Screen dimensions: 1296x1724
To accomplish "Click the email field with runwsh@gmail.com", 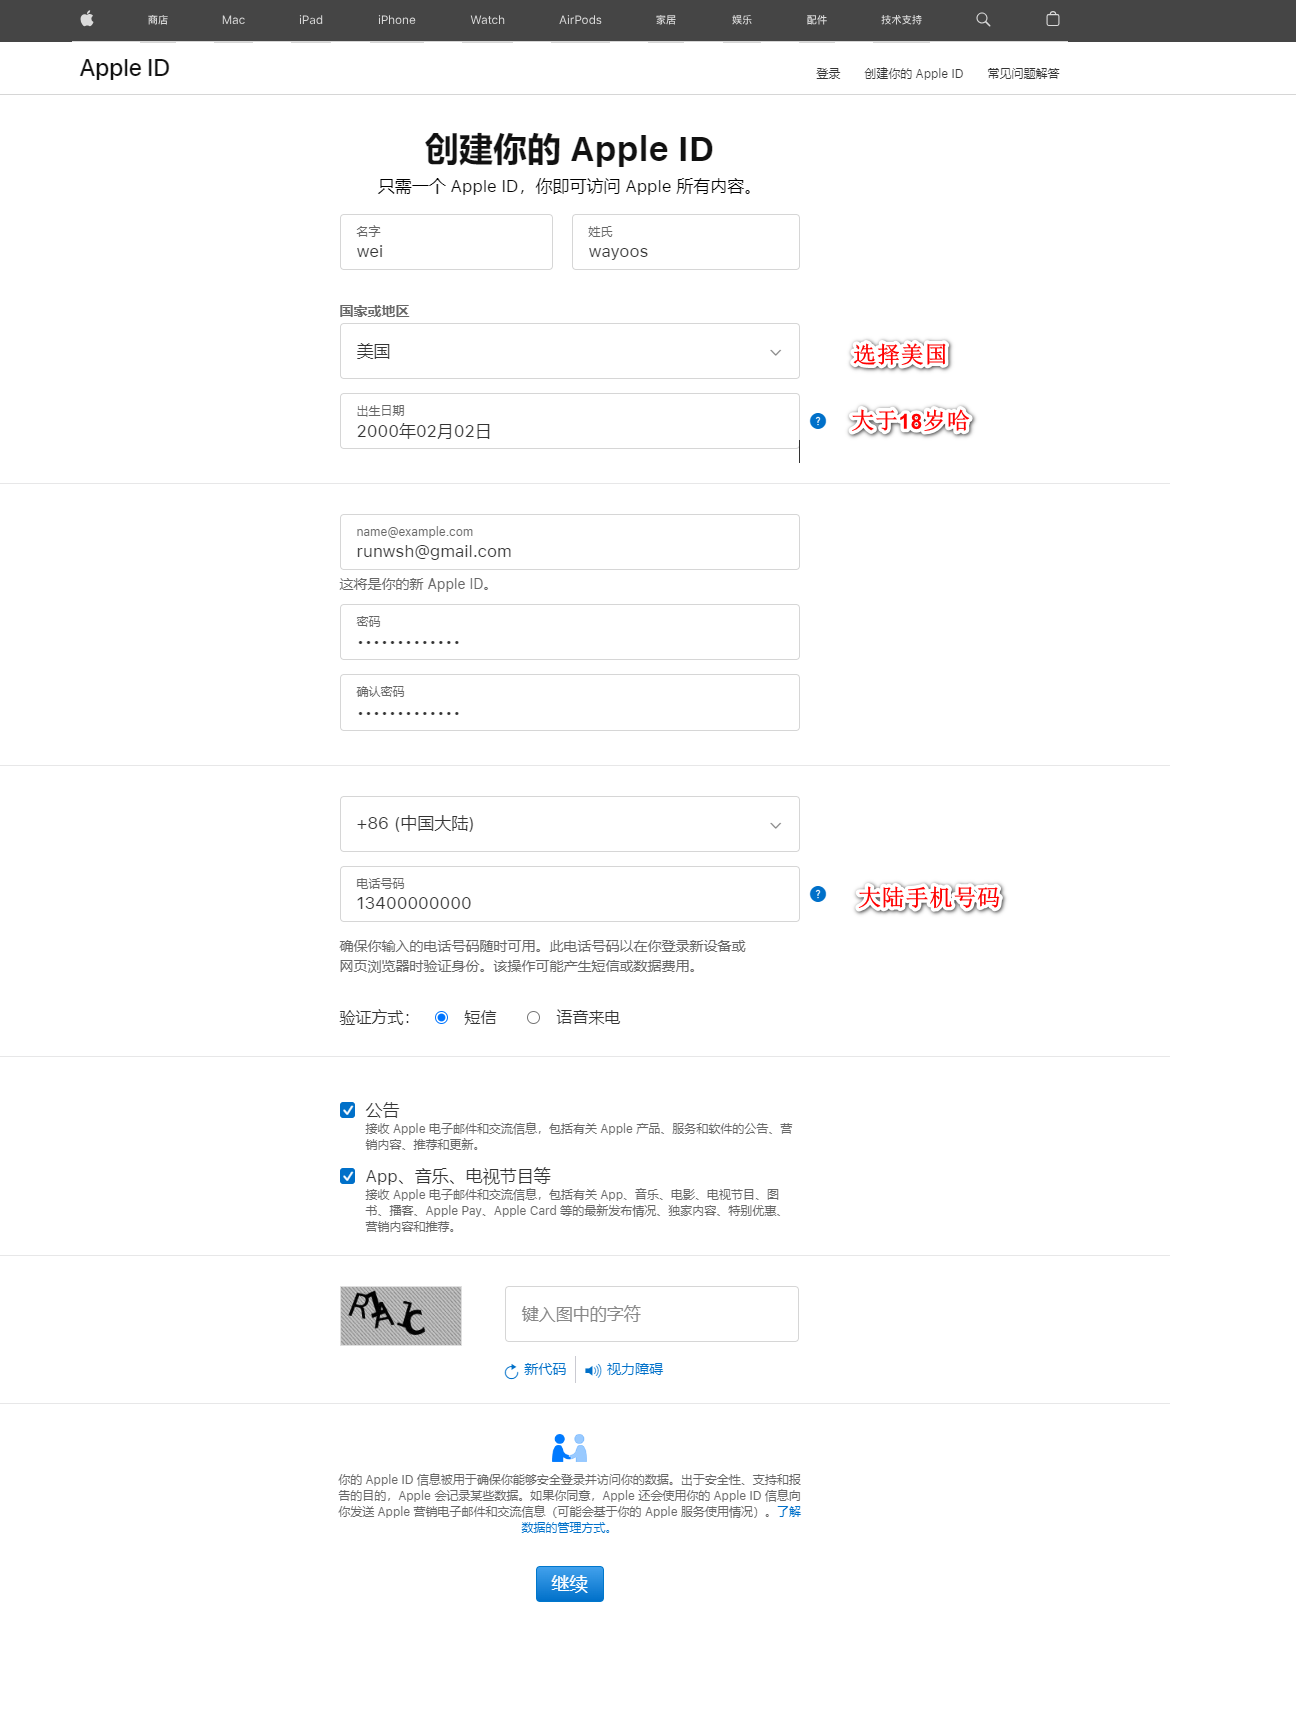I will 570,542.
